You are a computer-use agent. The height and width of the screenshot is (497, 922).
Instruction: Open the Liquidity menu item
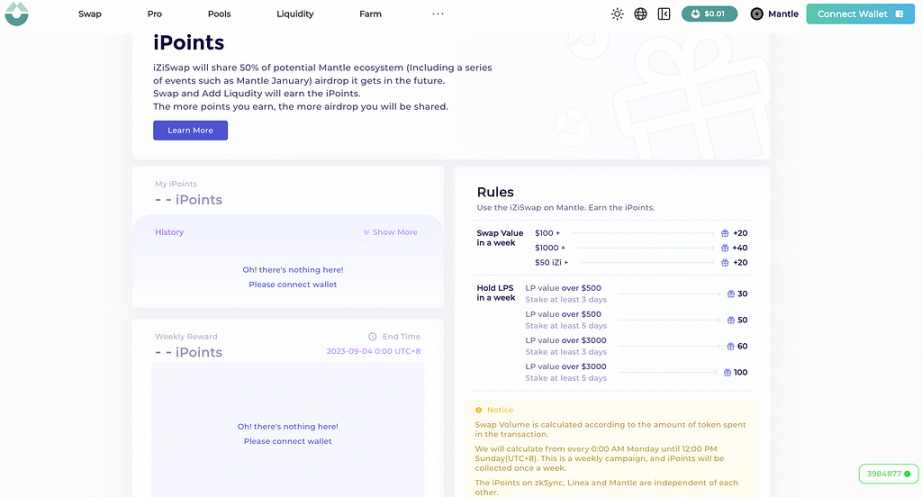pyautogui.click(x=295, y=14)
